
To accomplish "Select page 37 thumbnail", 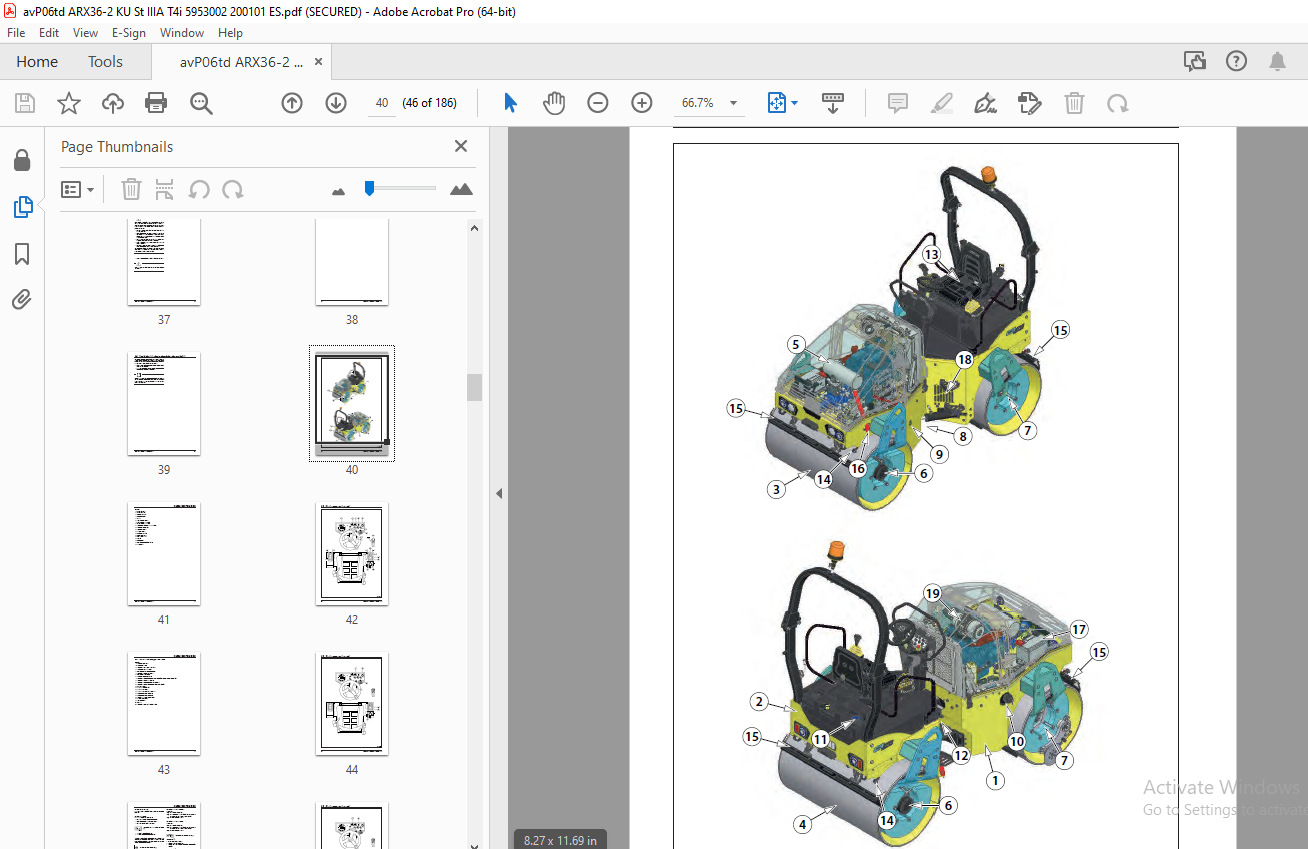I will (164, 263).
